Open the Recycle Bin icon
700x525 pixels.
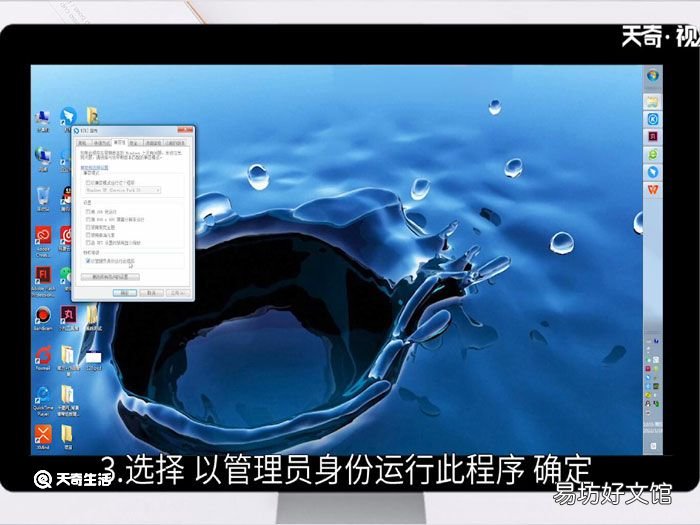[43, 199]
